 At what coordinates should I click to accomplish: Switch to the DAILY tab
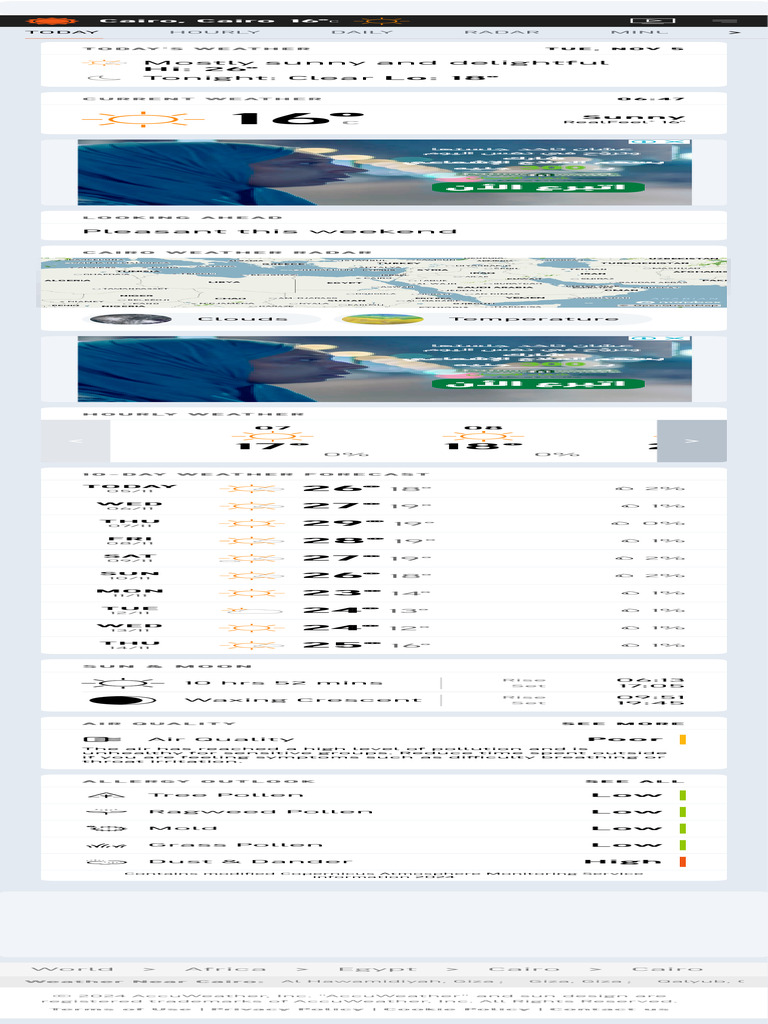coord(362,32)
